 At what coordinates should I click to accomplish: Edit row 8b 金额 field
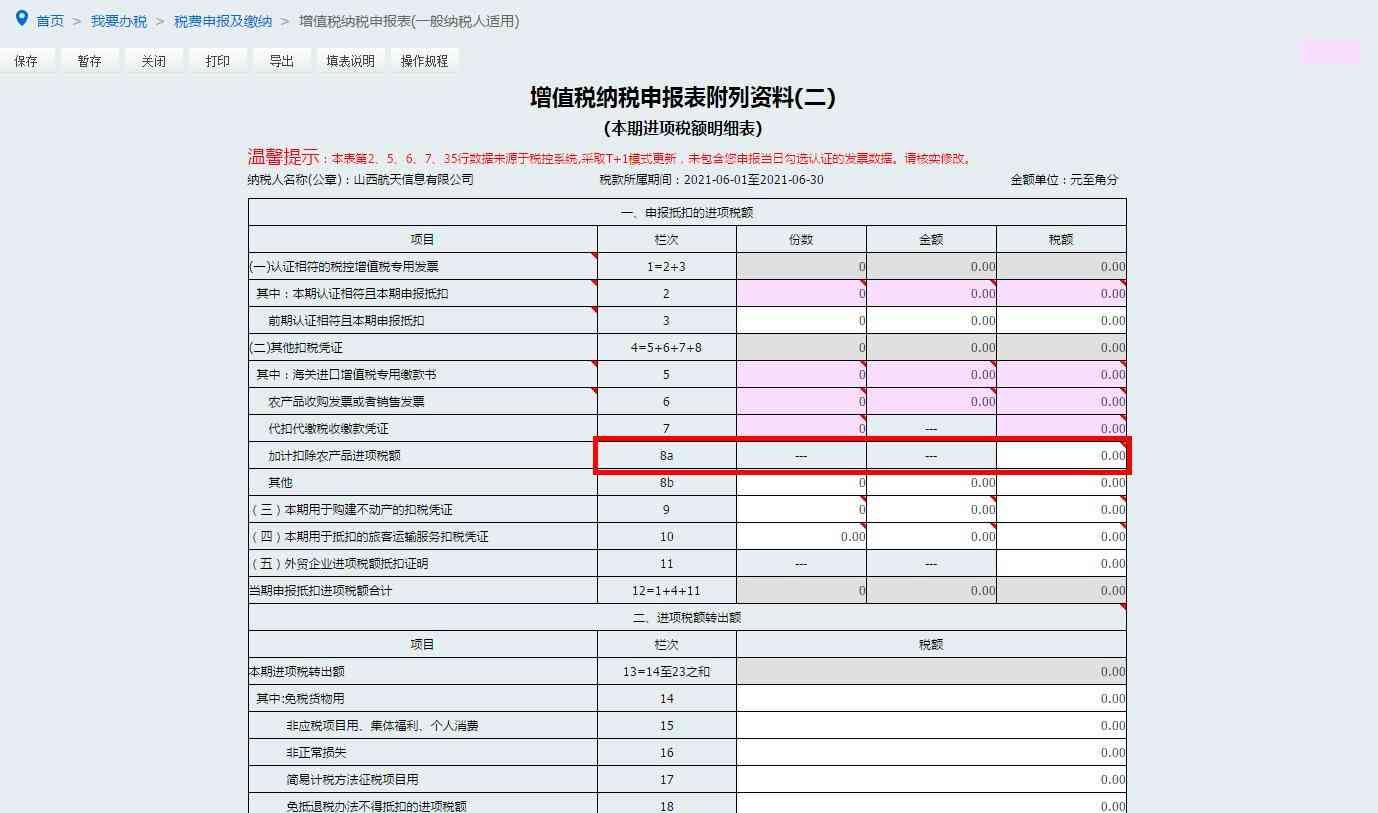(x=931, y=483)
